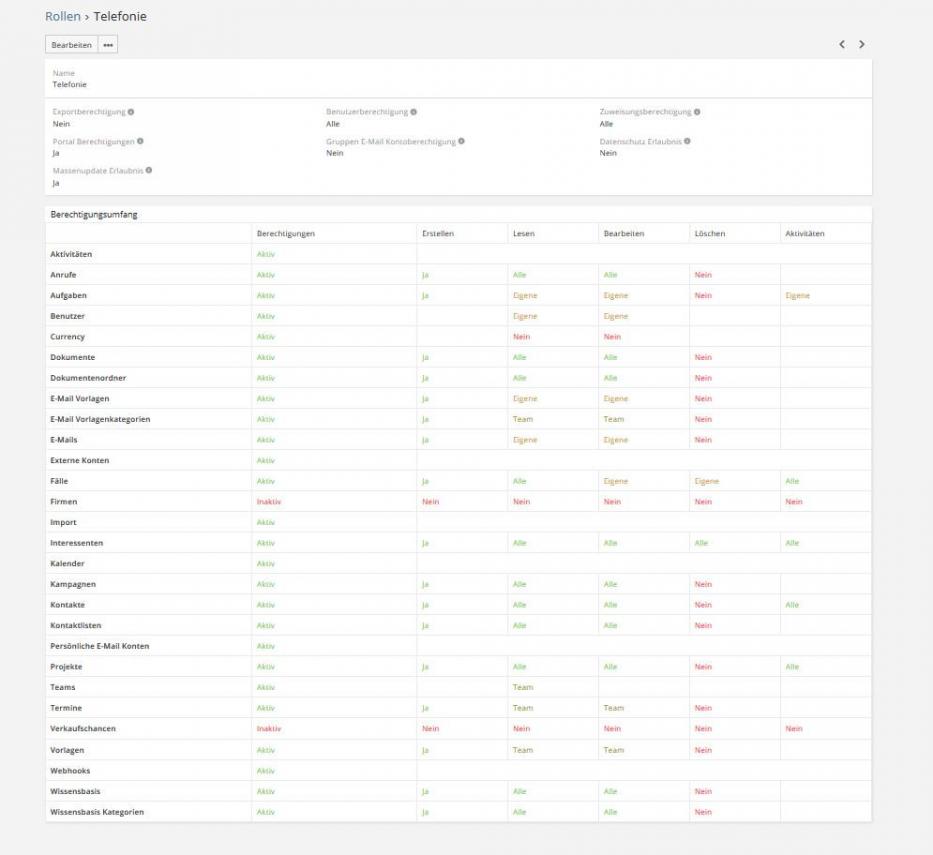This screenshot has width=933, height=855.
Task: Go to next role with right arrow
Action: 862,45
